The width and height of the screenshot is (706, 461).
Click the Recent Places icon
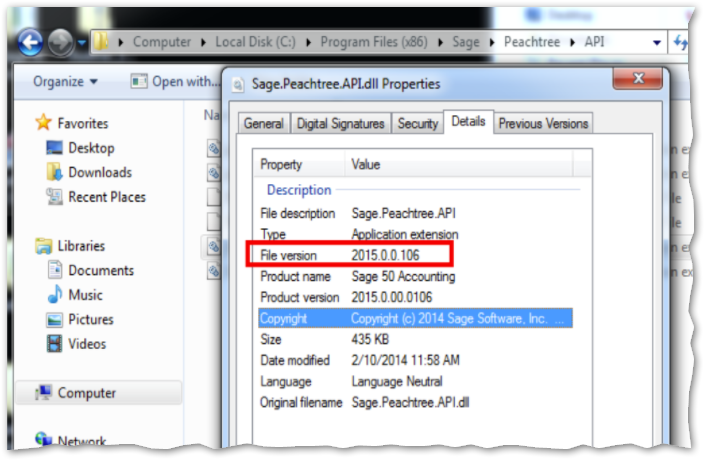click(x=54, y=197)
